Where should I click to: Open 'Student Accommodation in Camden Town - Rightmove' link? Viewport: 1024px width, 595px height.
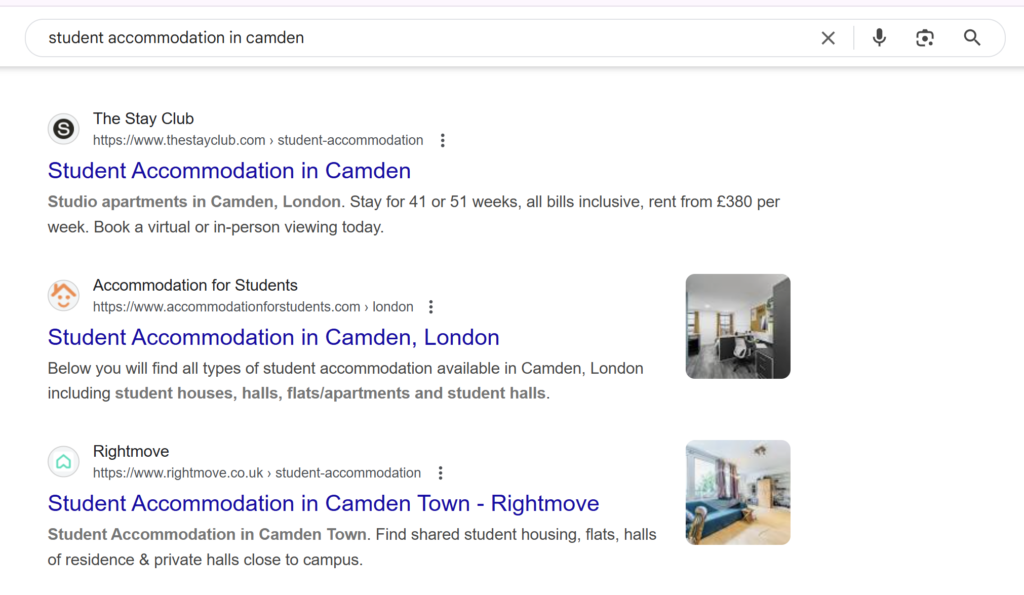(323, 503)
